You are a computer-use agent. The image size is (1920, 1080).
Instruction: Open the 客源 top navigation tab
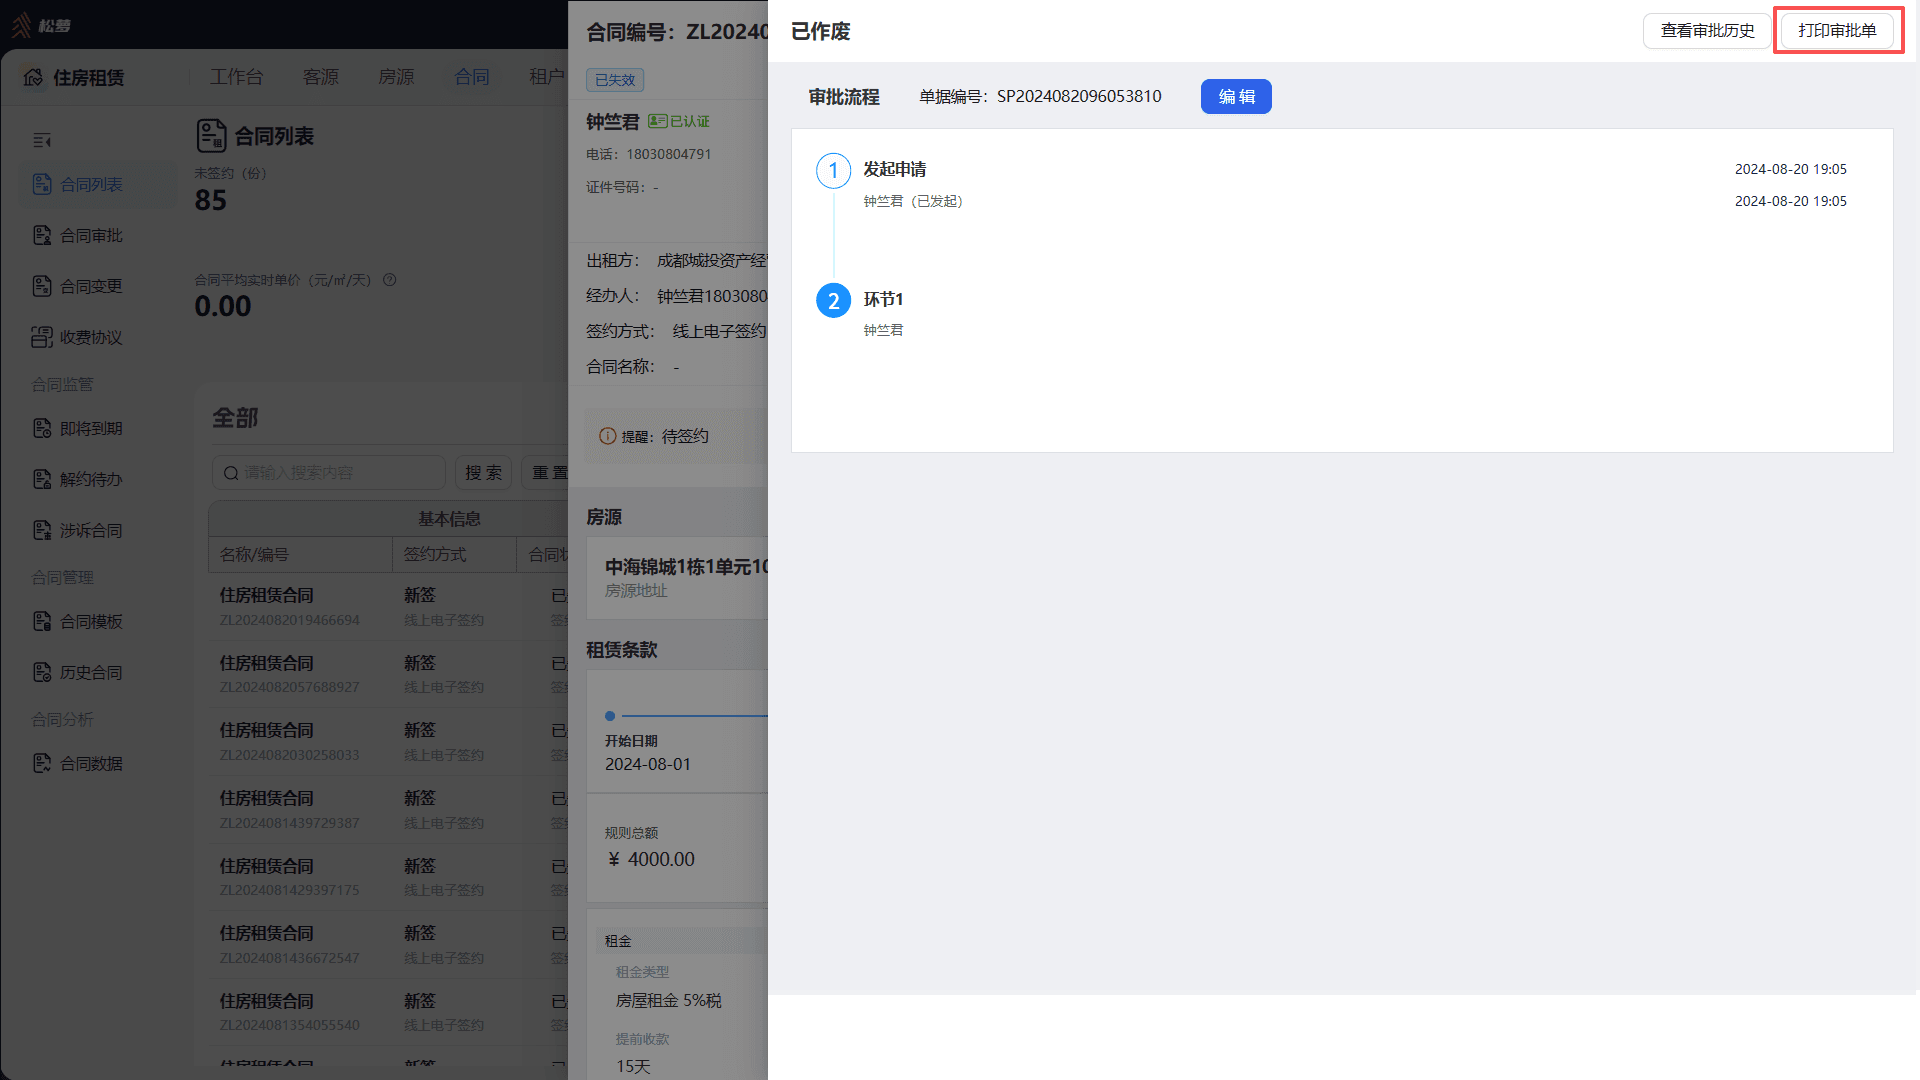tap(321, 77)
